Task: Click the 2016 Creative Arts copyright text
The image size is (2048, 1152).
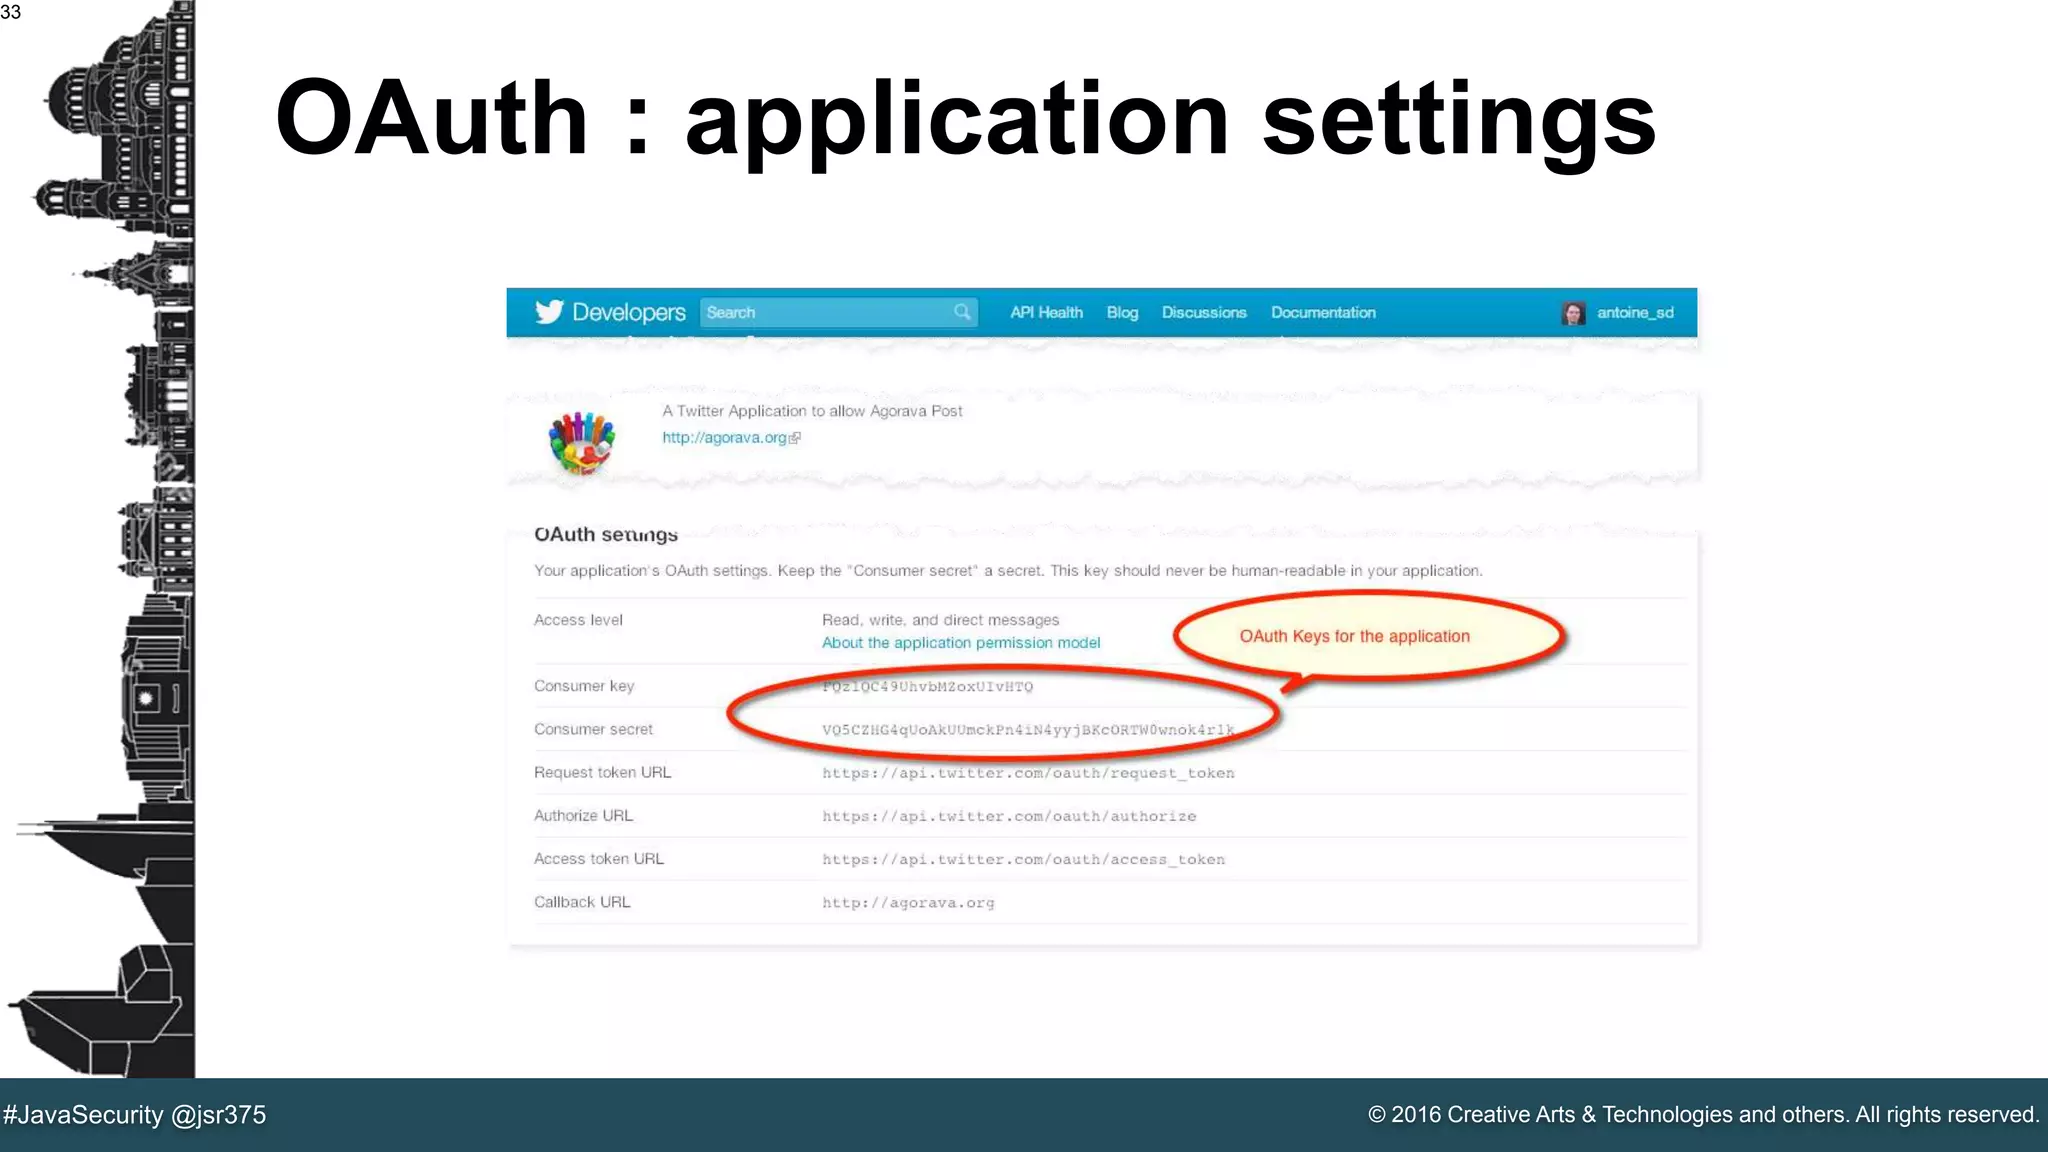Action: point(1703,1114)
